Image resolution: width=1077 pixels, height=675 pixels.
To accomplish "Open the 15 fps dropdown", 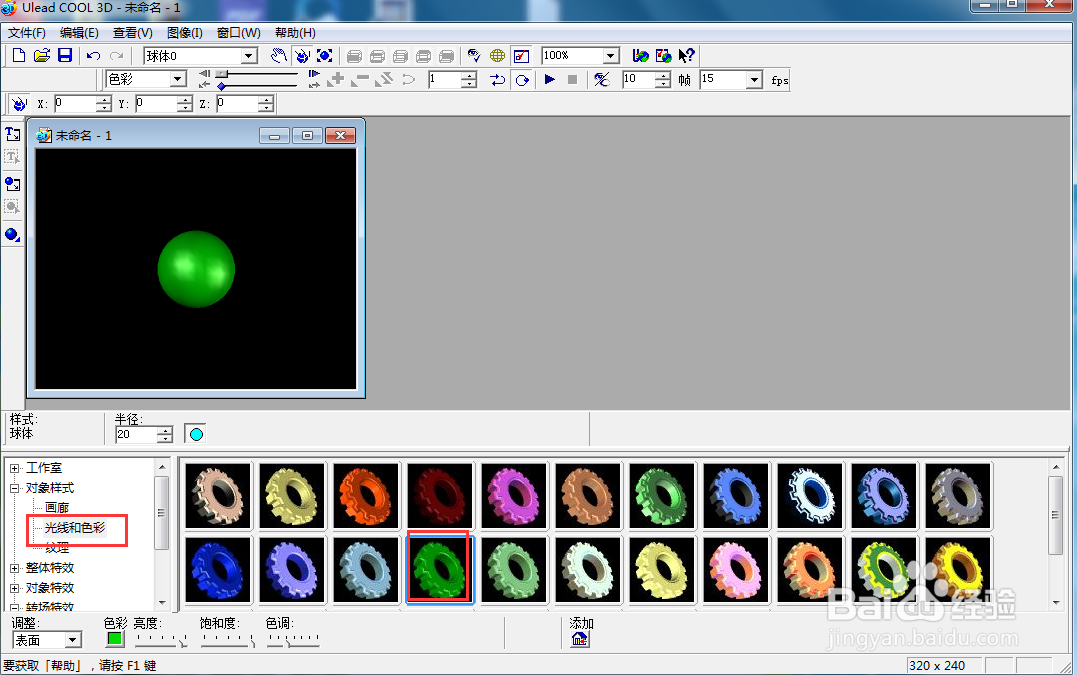I will pyautogui.click(x=754, y=80).
